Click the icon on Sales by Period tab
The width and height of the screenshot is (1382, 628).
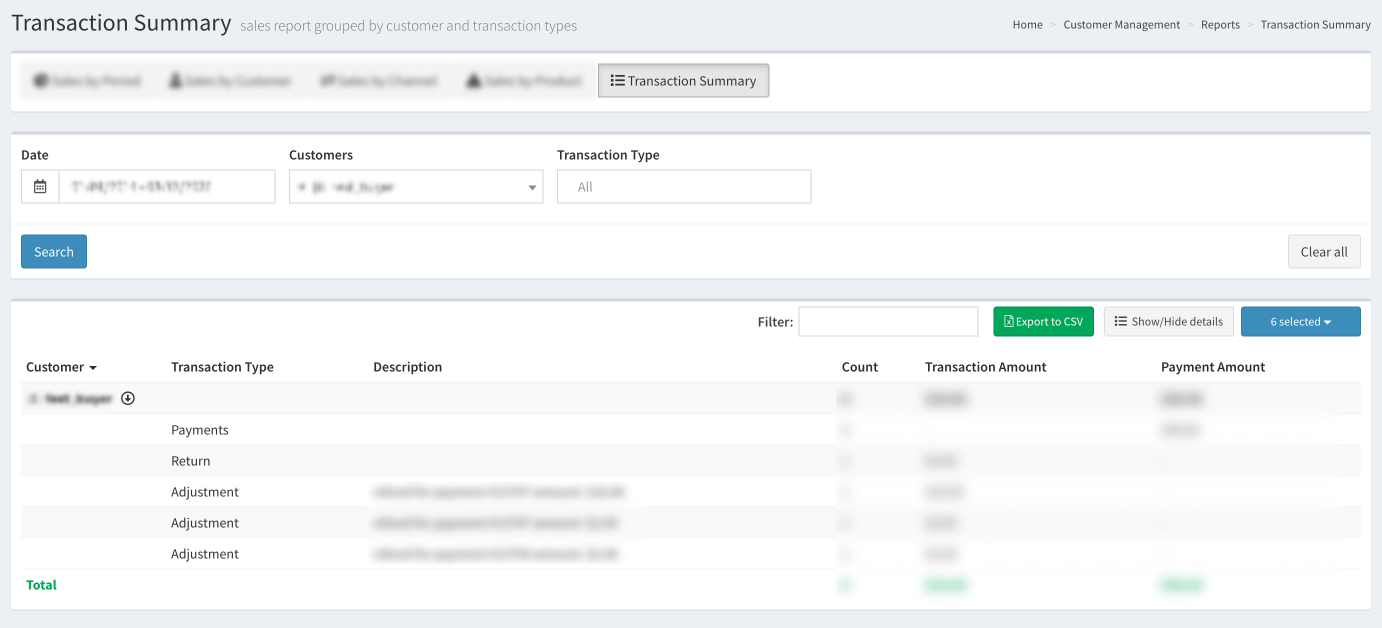[x=40, y=81]
